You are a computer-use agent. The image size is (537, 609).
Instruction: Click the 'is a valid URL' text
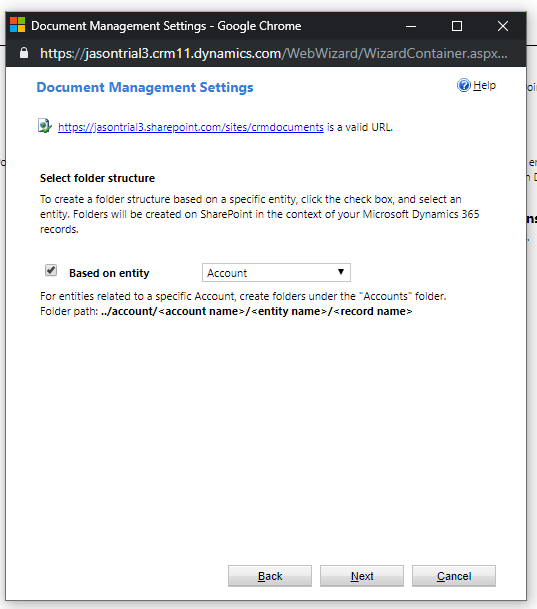click(x=360, y=127)
